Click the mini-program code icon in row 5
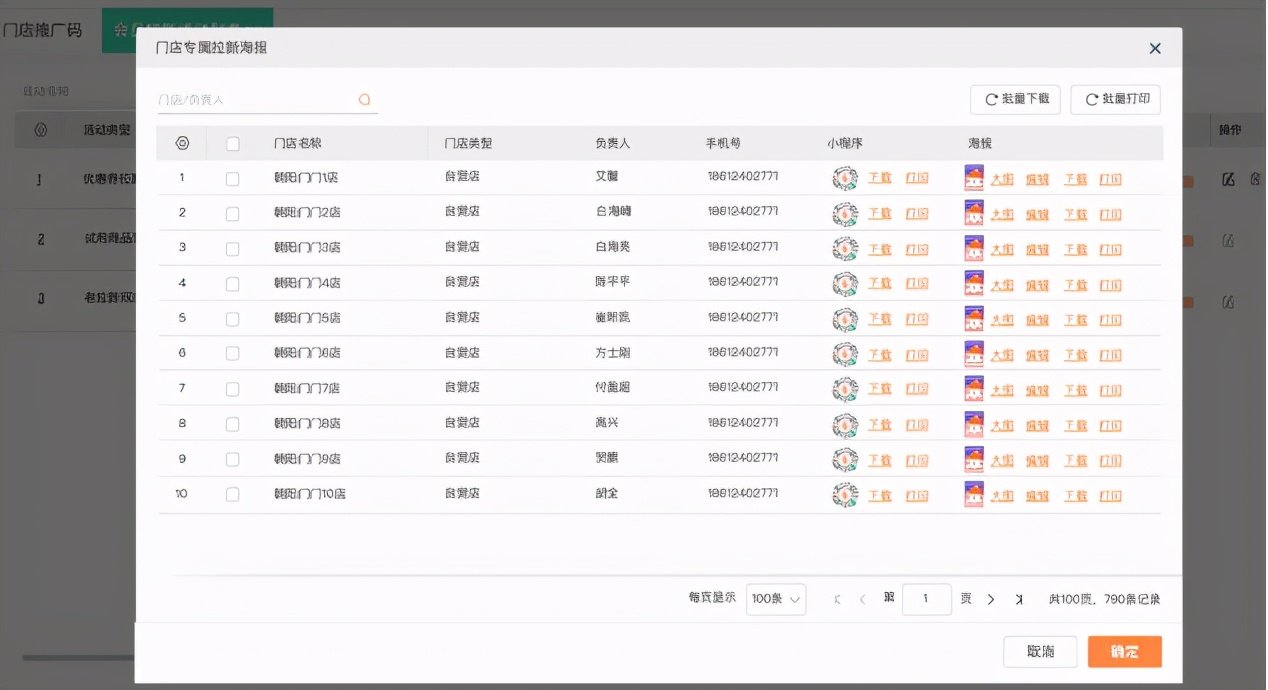1268x690 pixels. (845, 319)
